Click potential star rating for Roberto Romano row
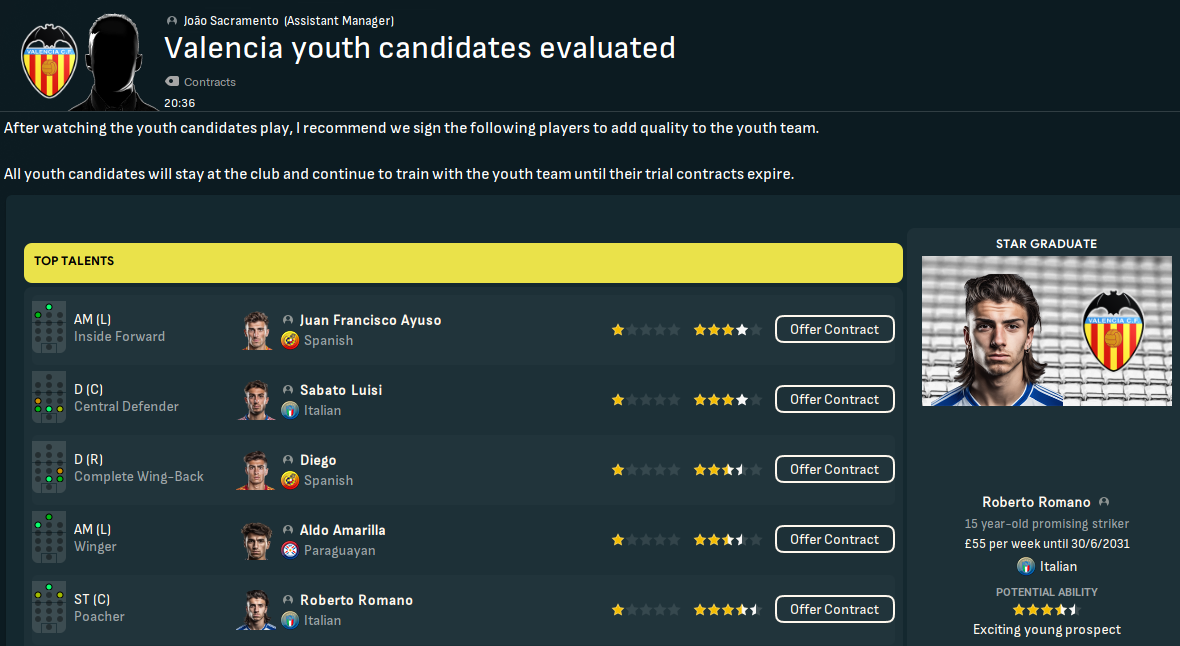Viewport: 1180px width, 646px height. tap(727, 609)
